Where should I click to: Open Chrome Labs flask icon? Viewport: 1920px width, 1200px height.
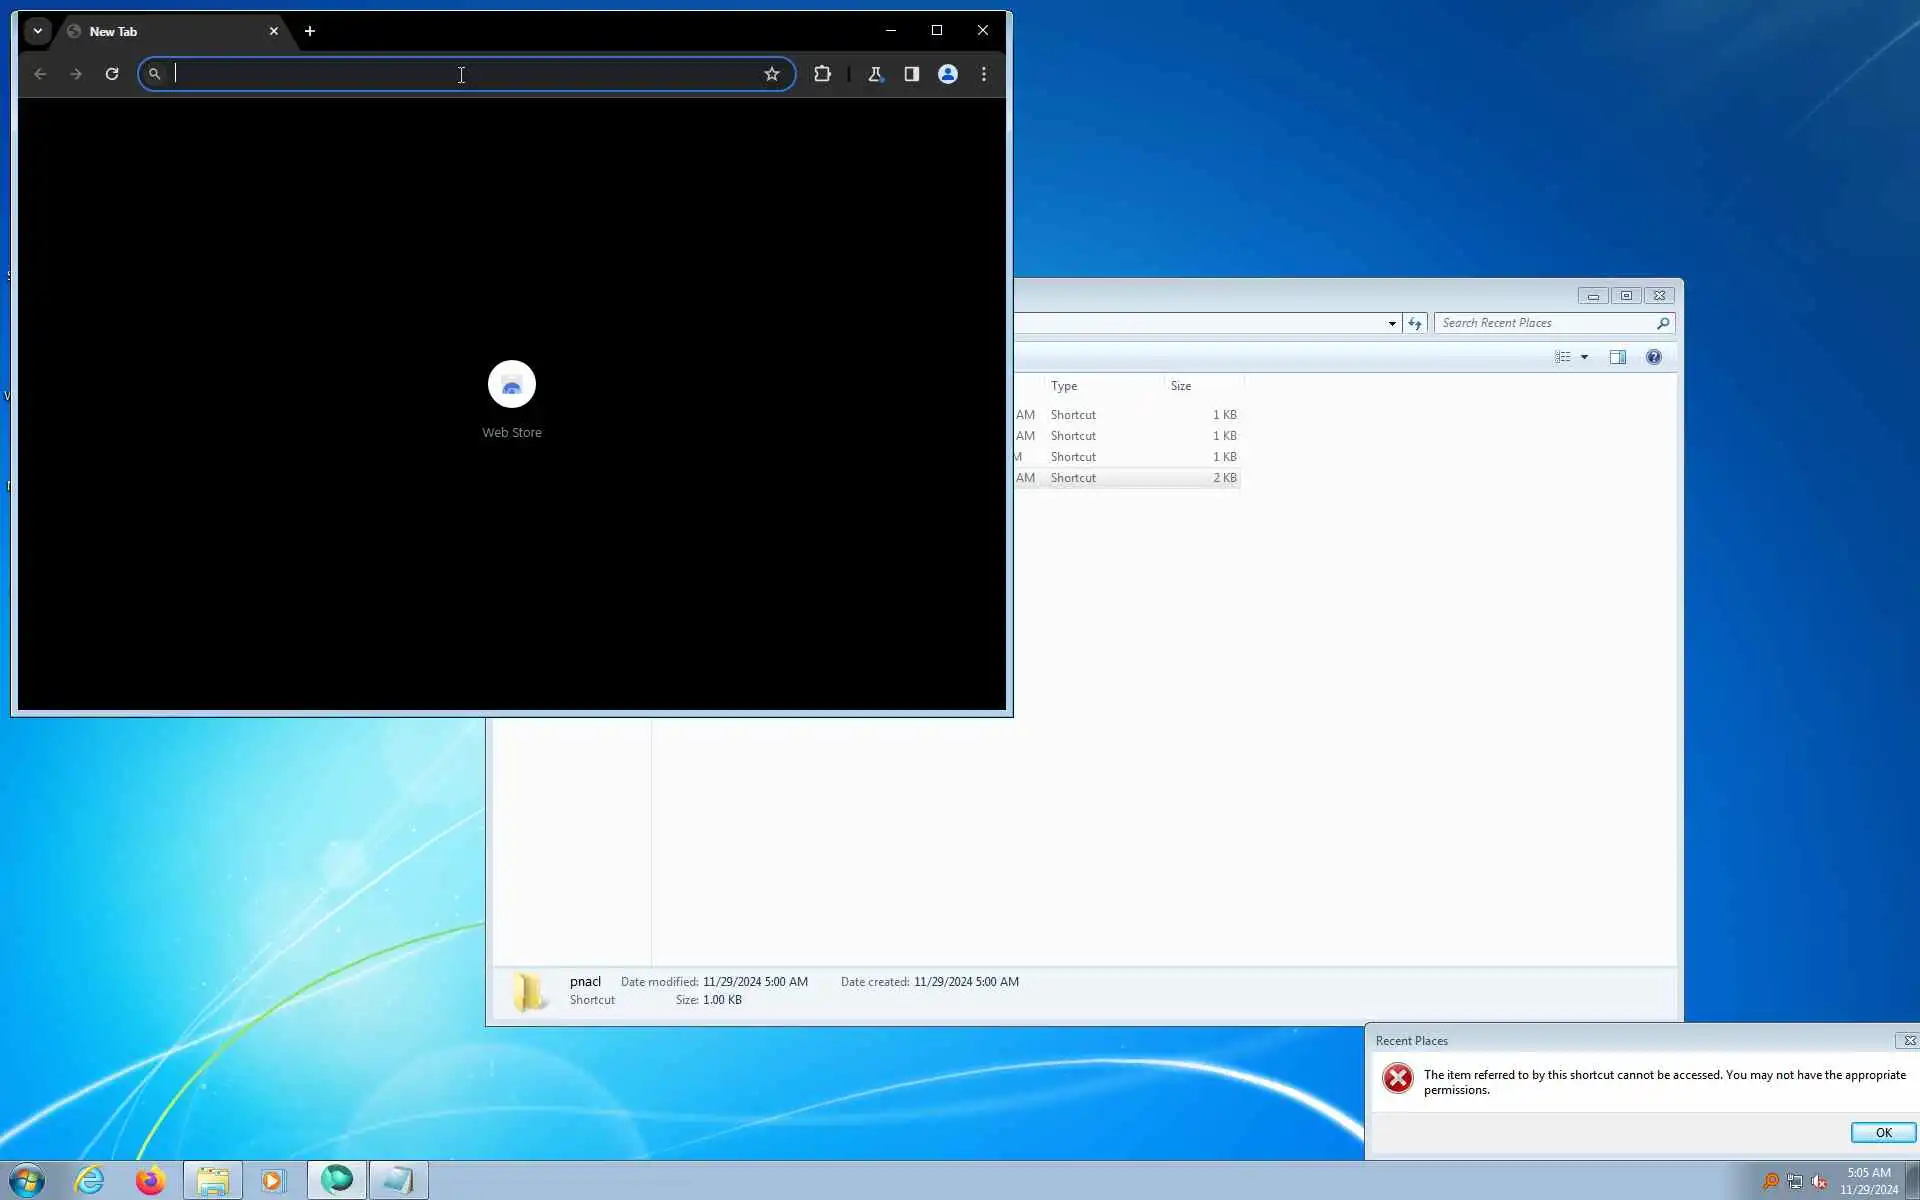[x=875, y=74]
